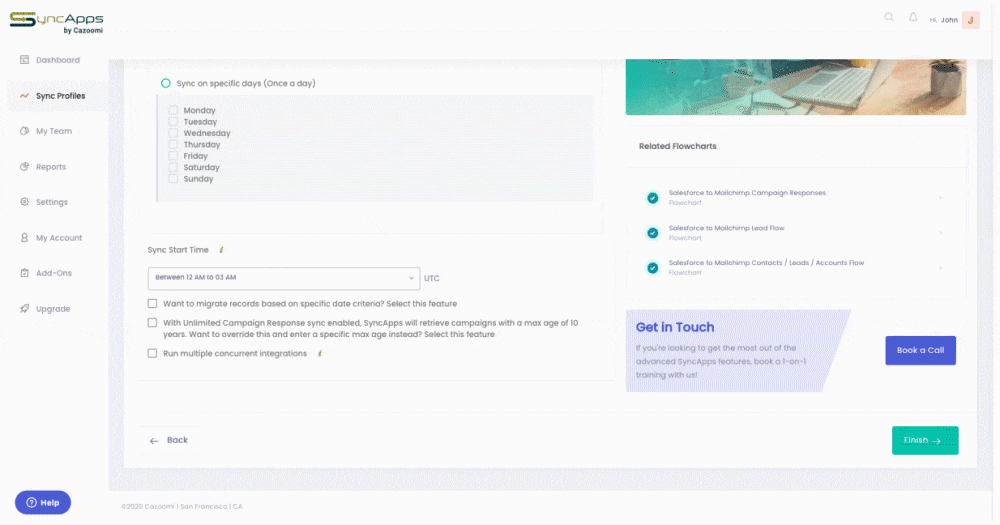The height and width of the screenshot is (525, 1000).
Task: Click info icon beside Sync Start Time
Action: click(221, 250)
